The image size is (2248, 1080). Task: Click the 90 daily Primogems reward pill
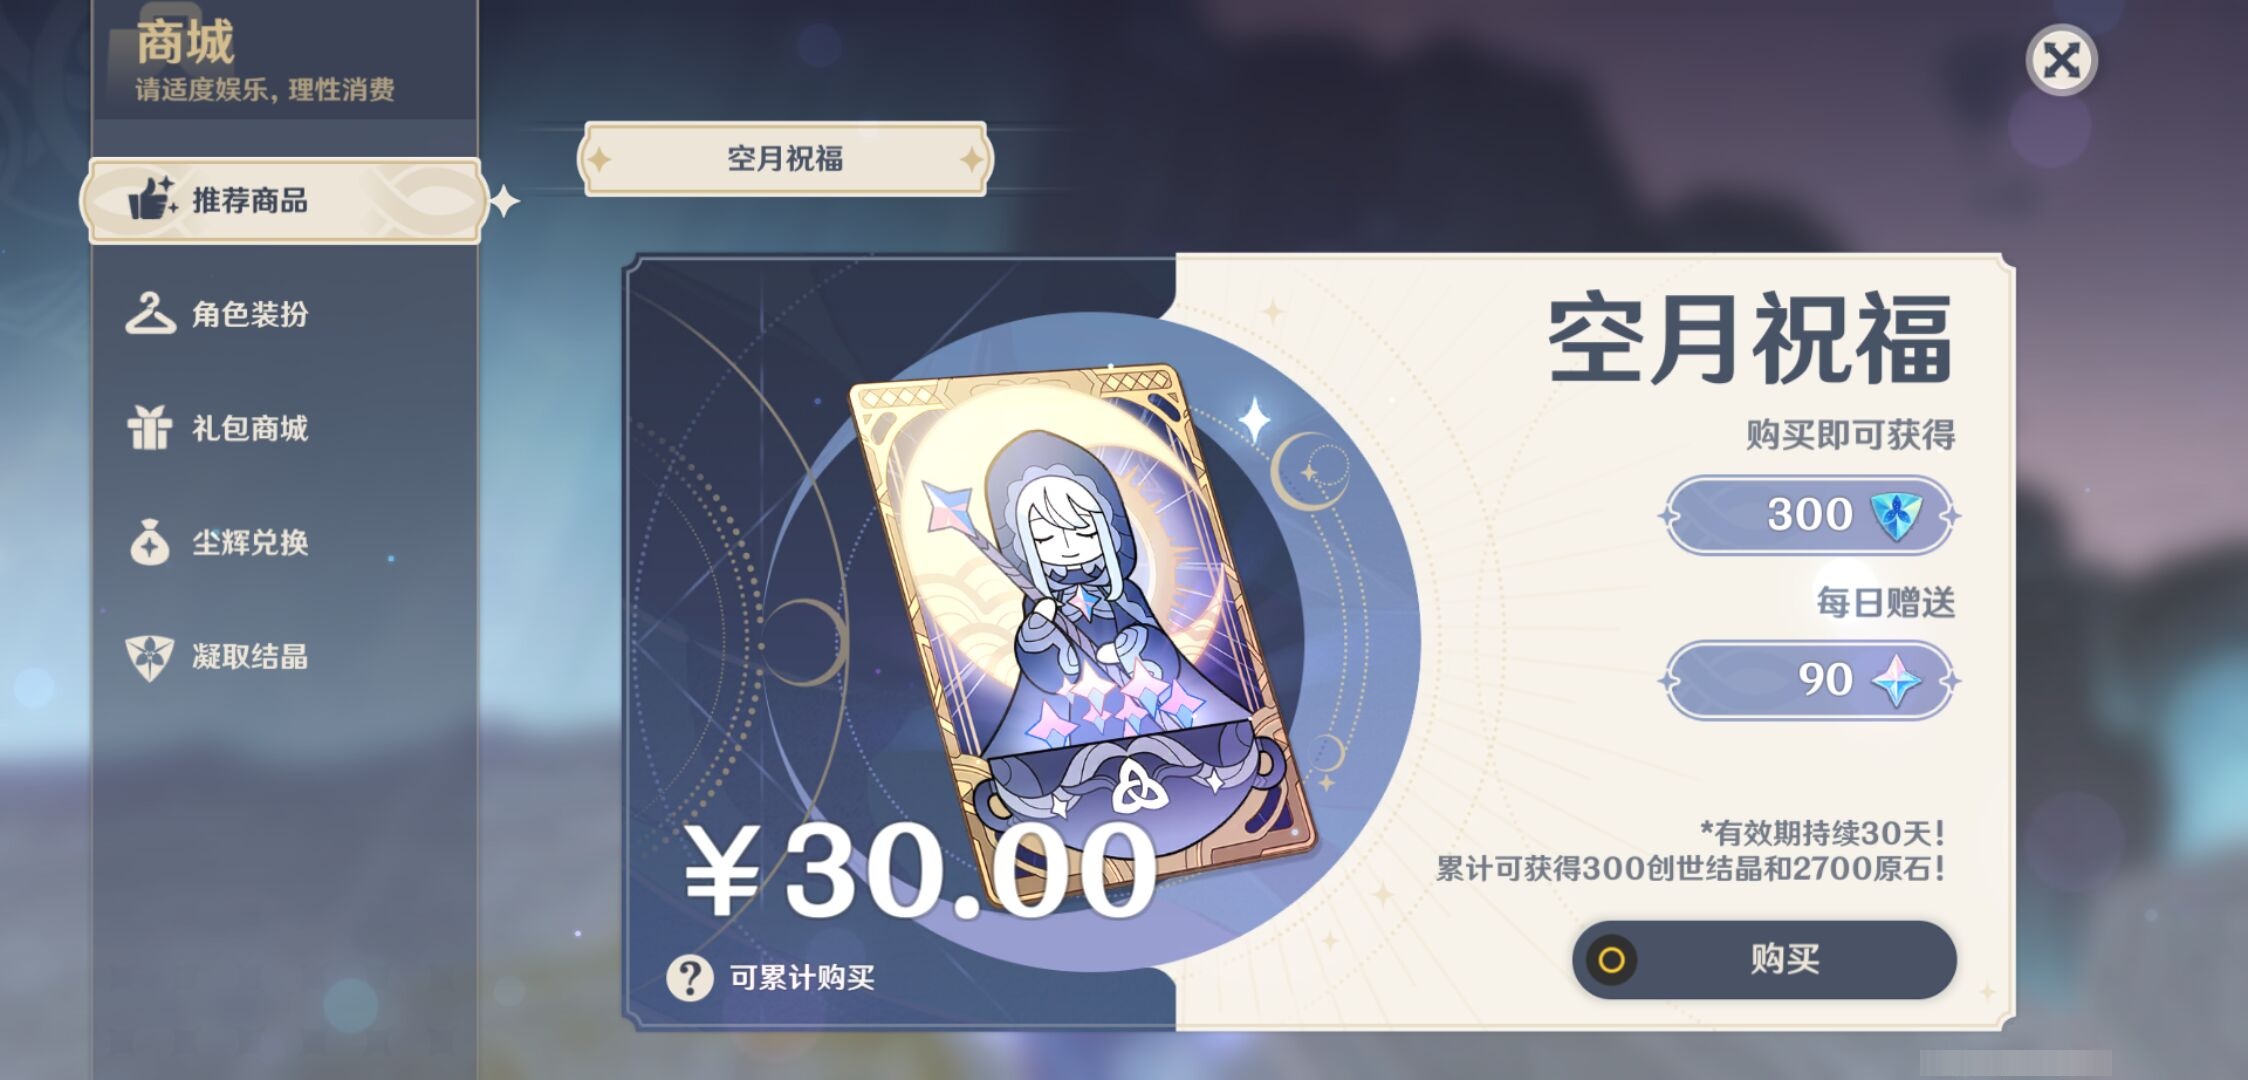1809,681
